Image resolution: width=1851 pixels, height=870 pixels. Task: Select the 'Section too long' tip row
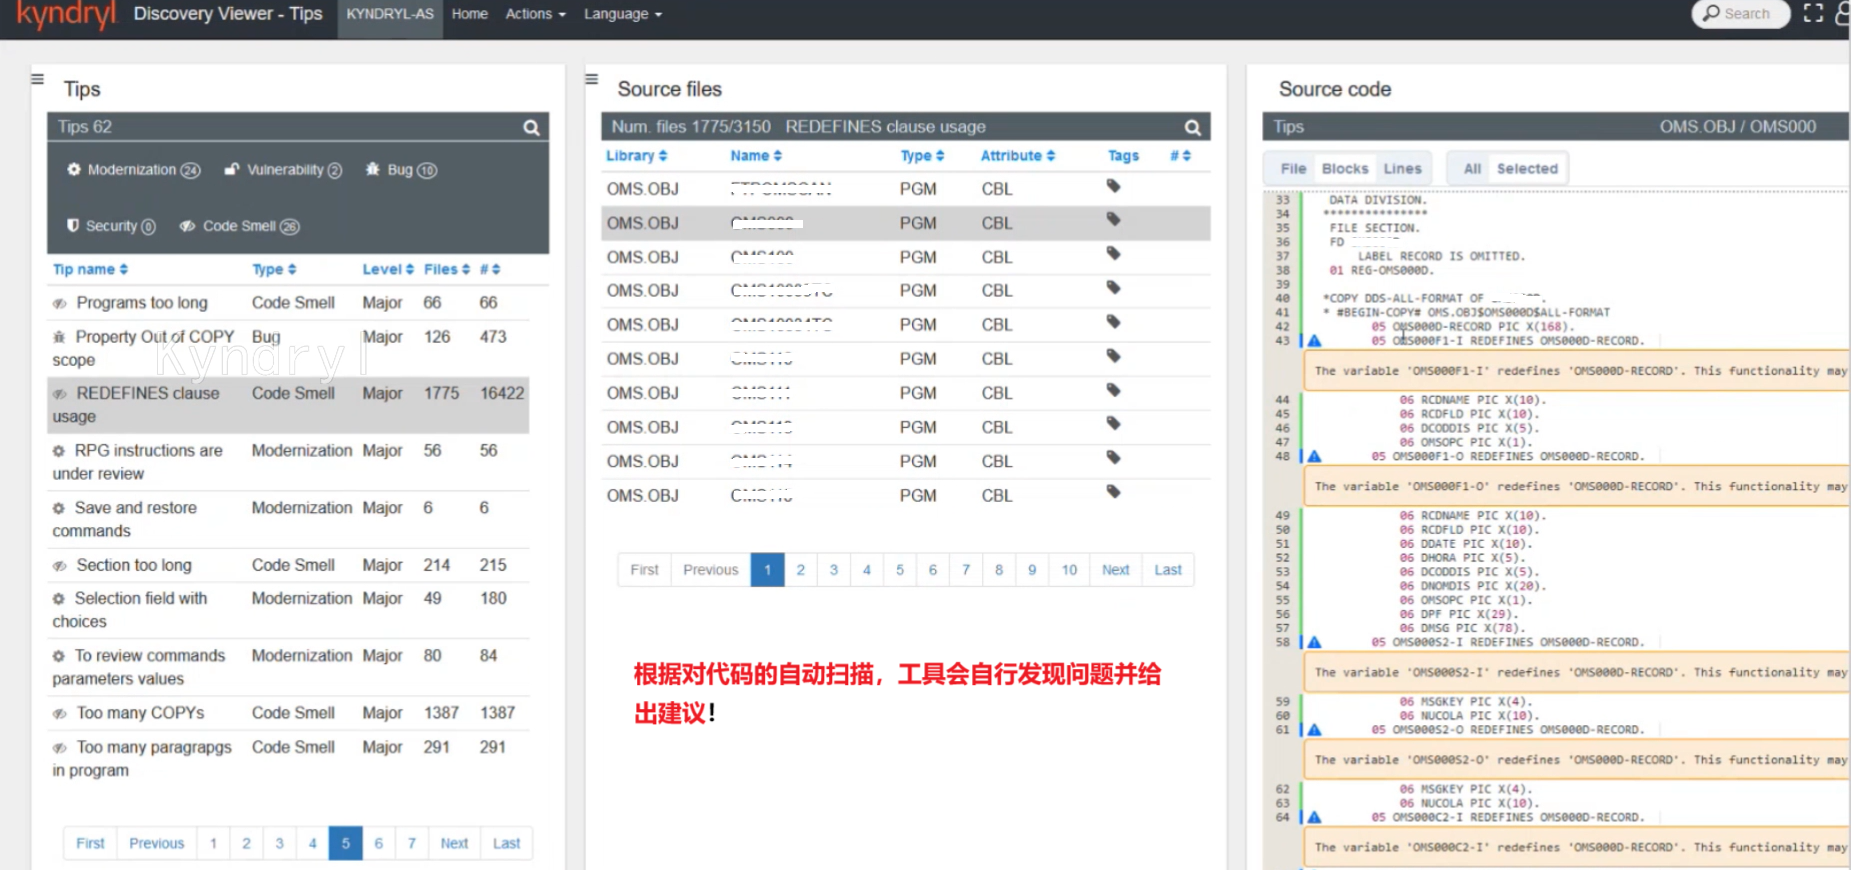click(x=288, y=565)
